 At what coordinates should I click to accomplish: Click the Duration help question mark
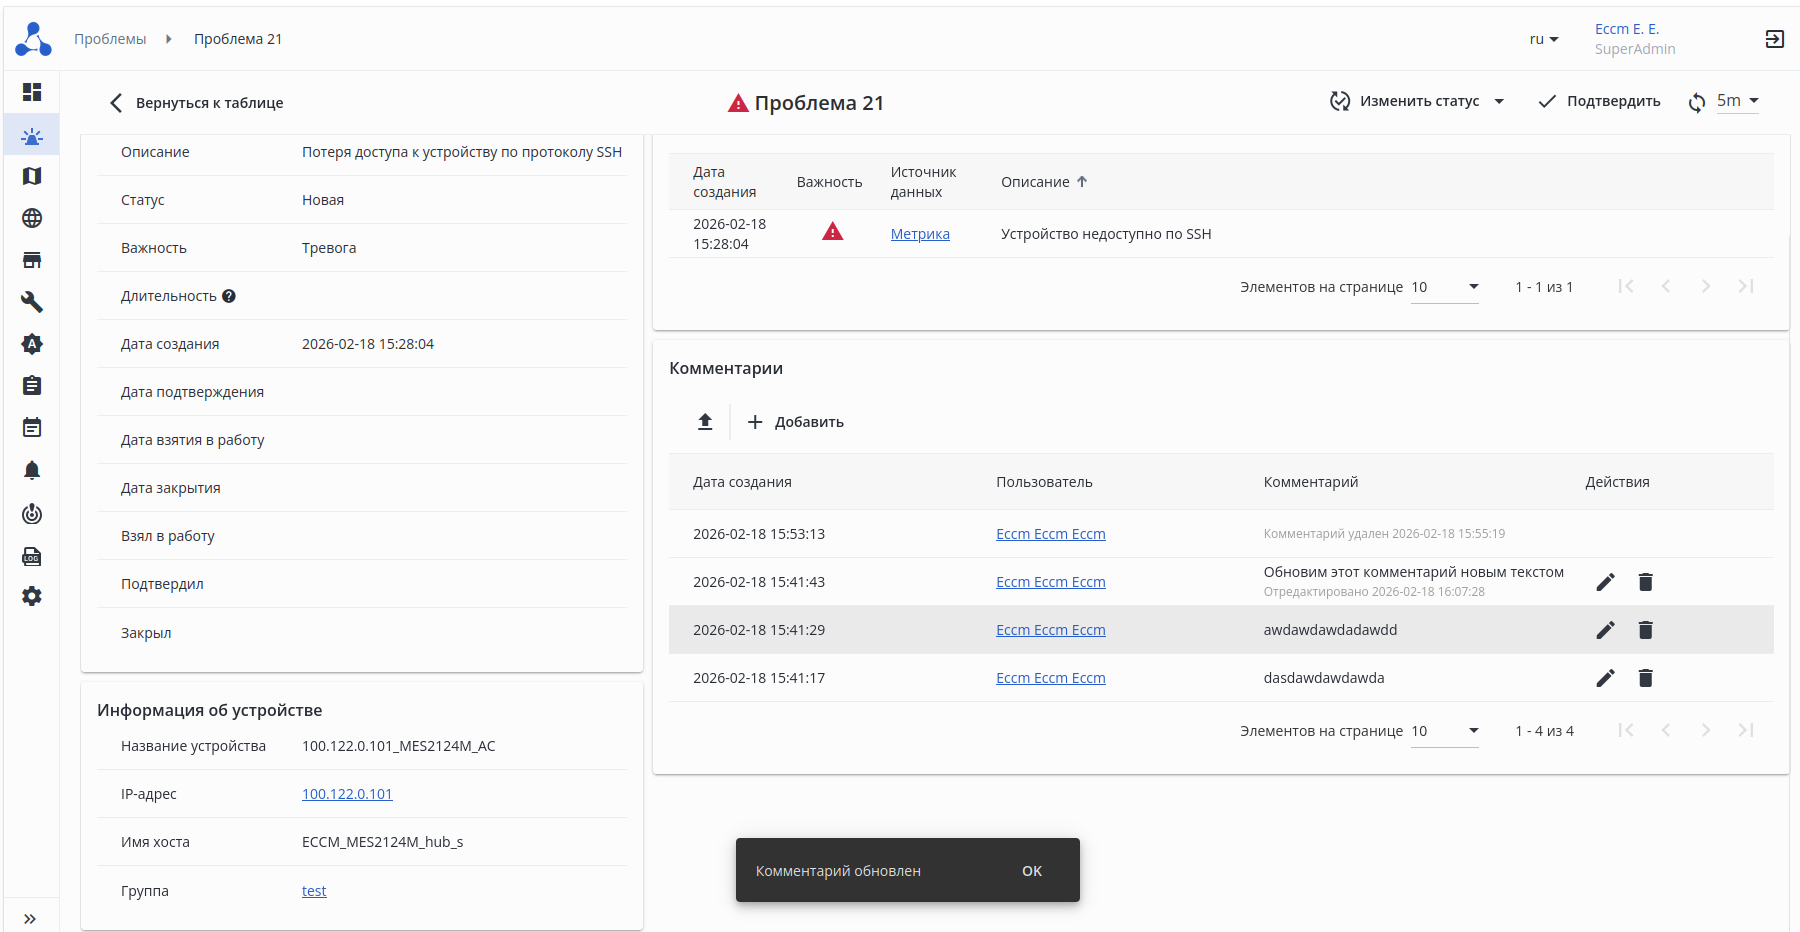229,296
